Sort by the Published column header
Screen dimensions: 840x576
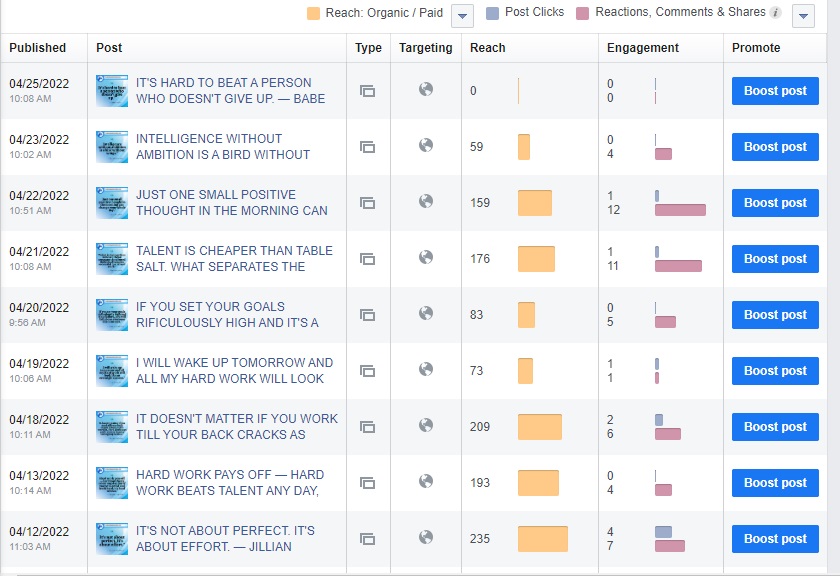click(38, 48)
